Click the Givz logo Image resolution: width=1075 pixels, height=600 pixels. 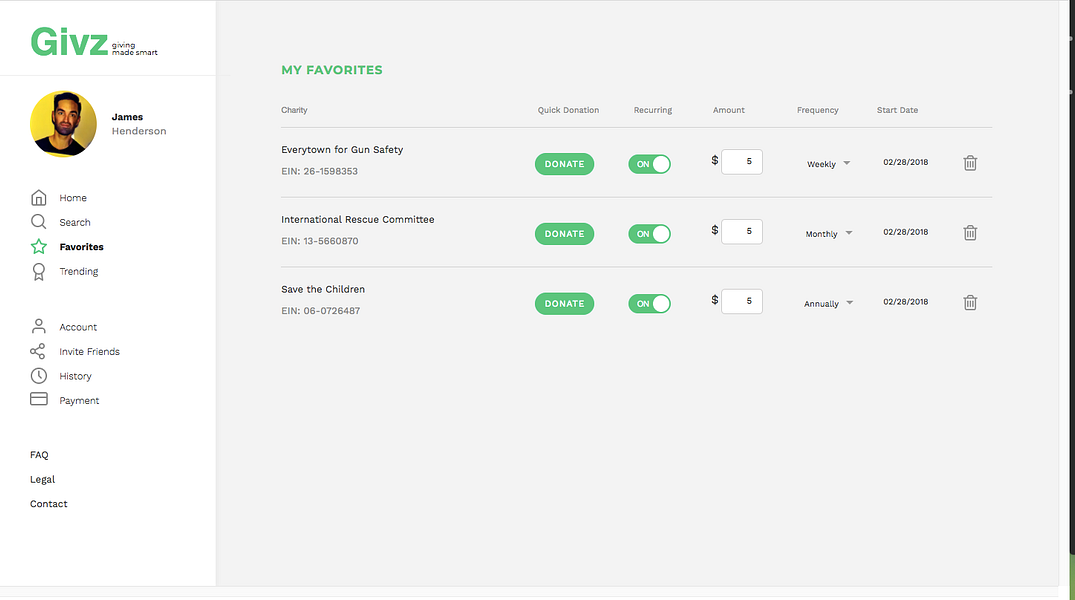pyautogui.click(x=94, y=42)
